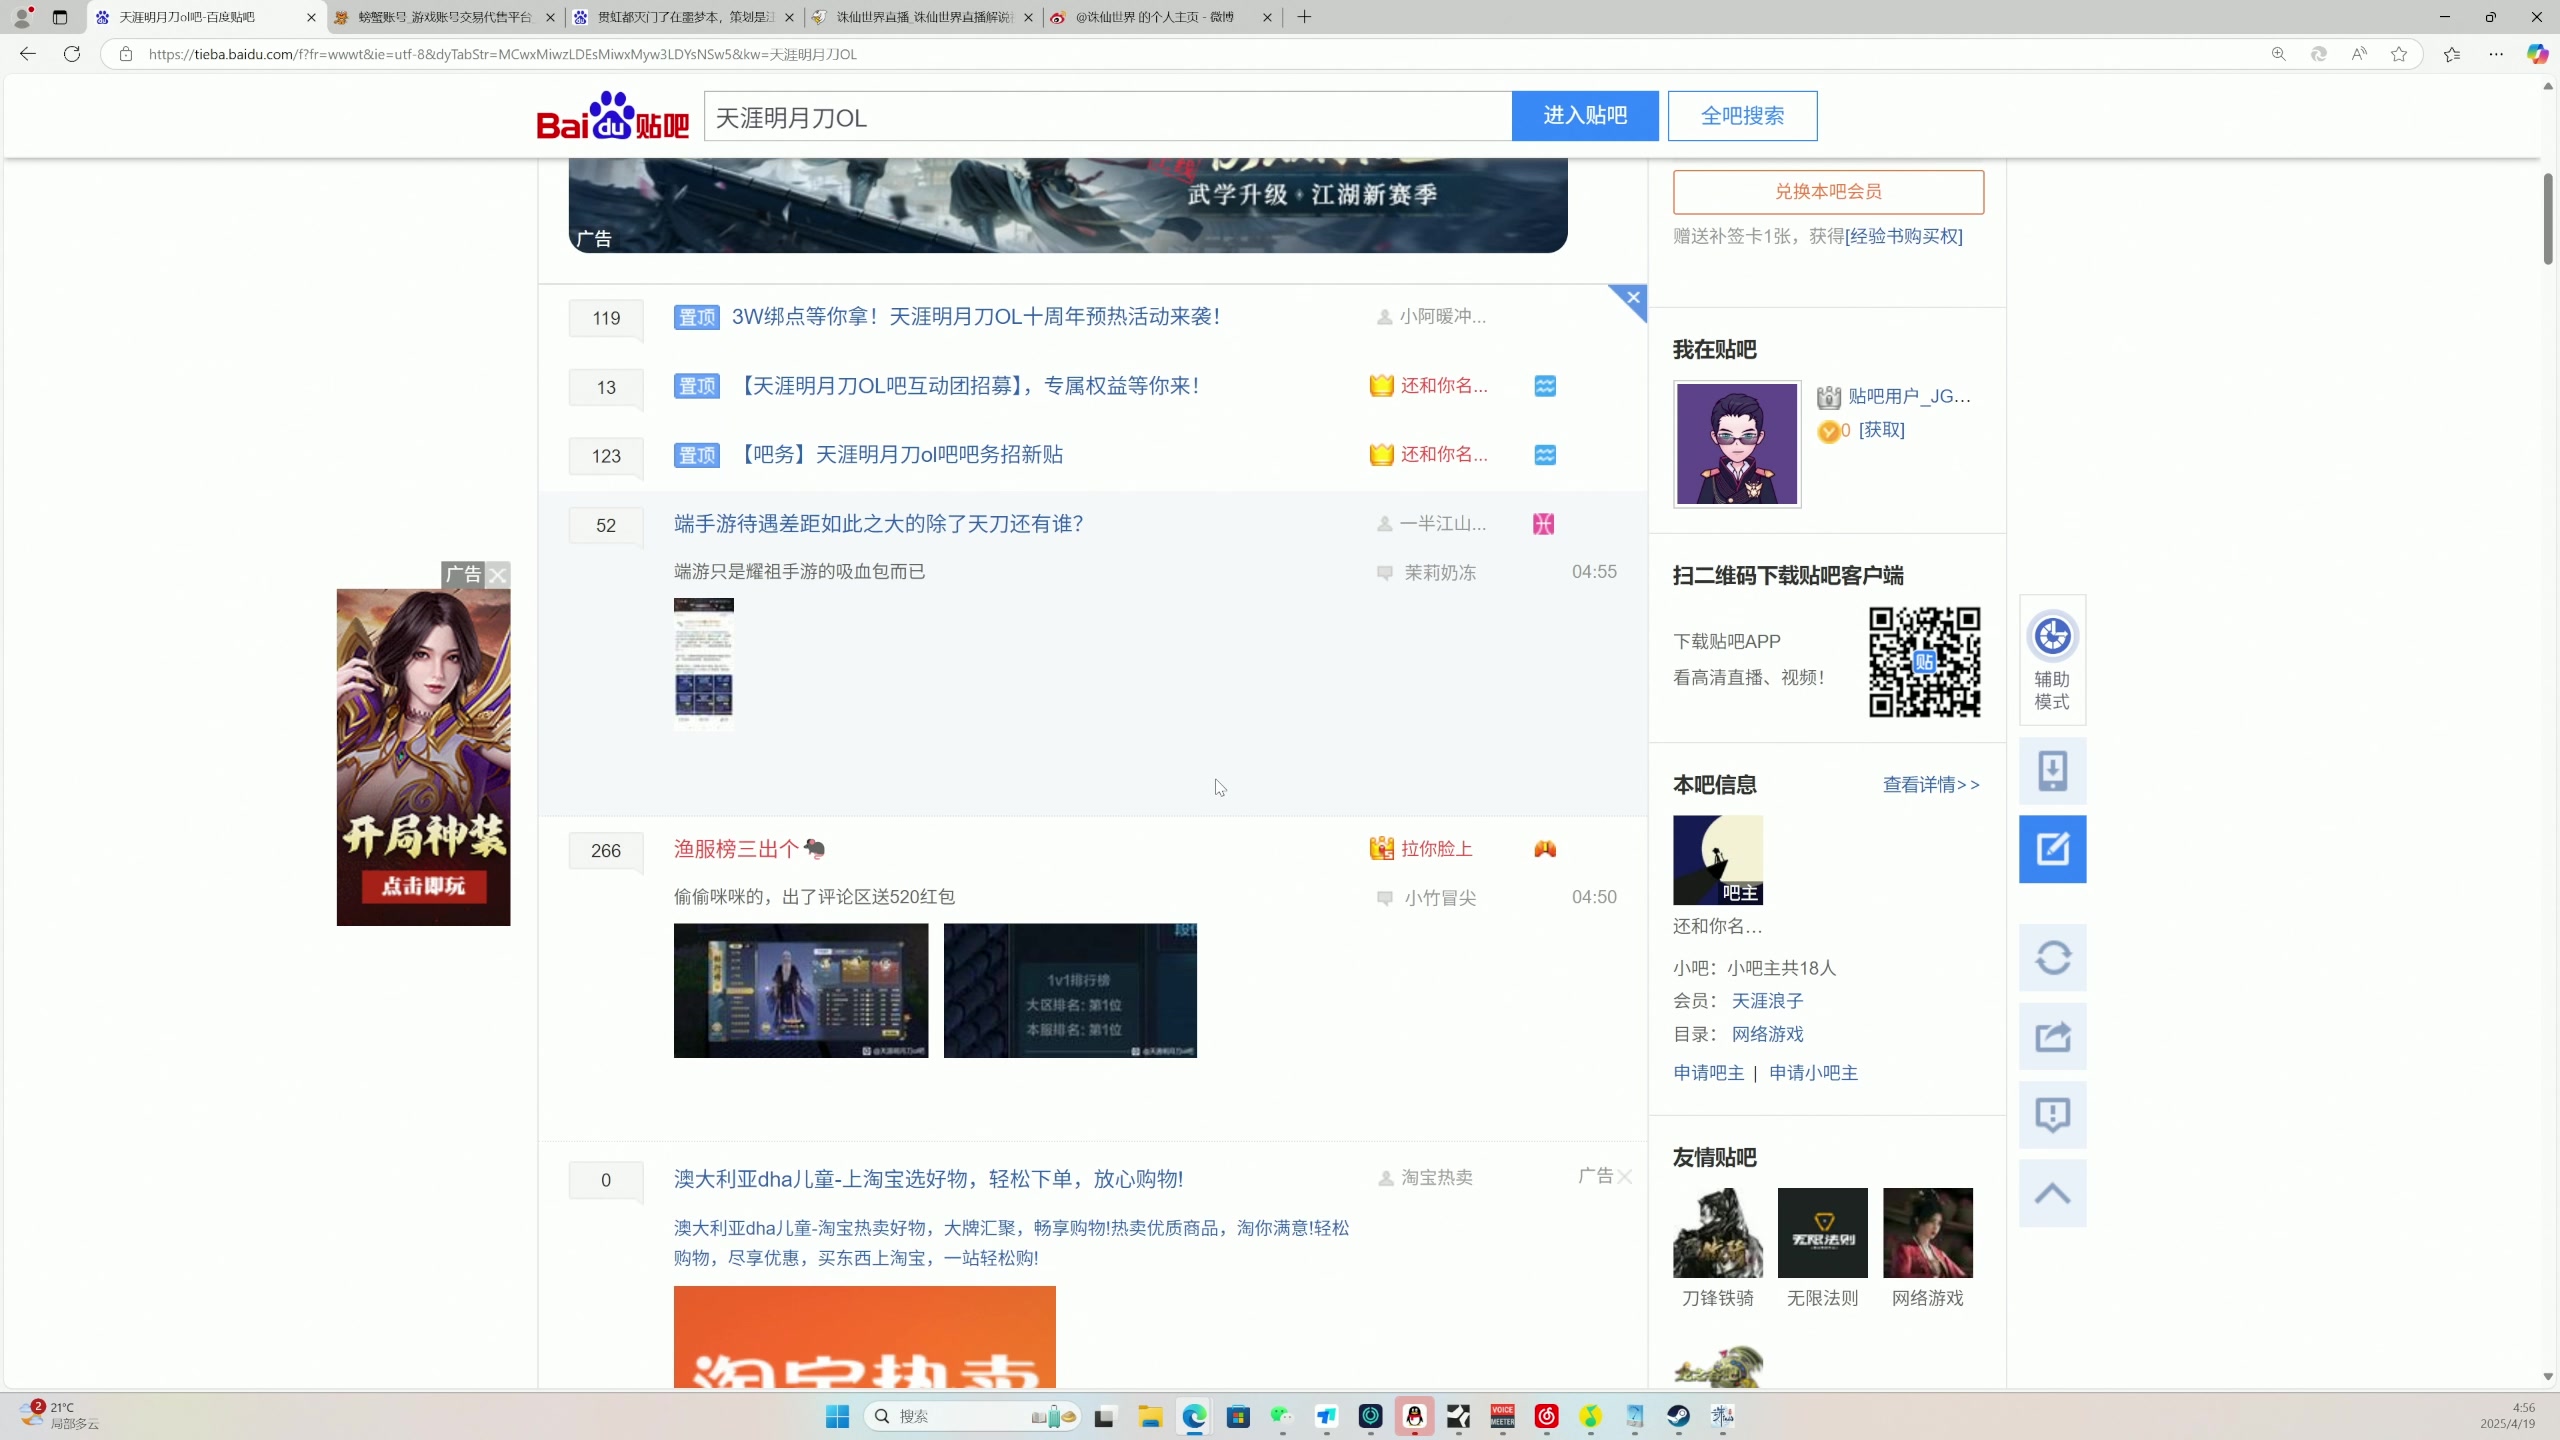The image size is (2560, 1440).
Task: Open the 1v1排行榜 image thumbnail
Action: [1070, 990]
